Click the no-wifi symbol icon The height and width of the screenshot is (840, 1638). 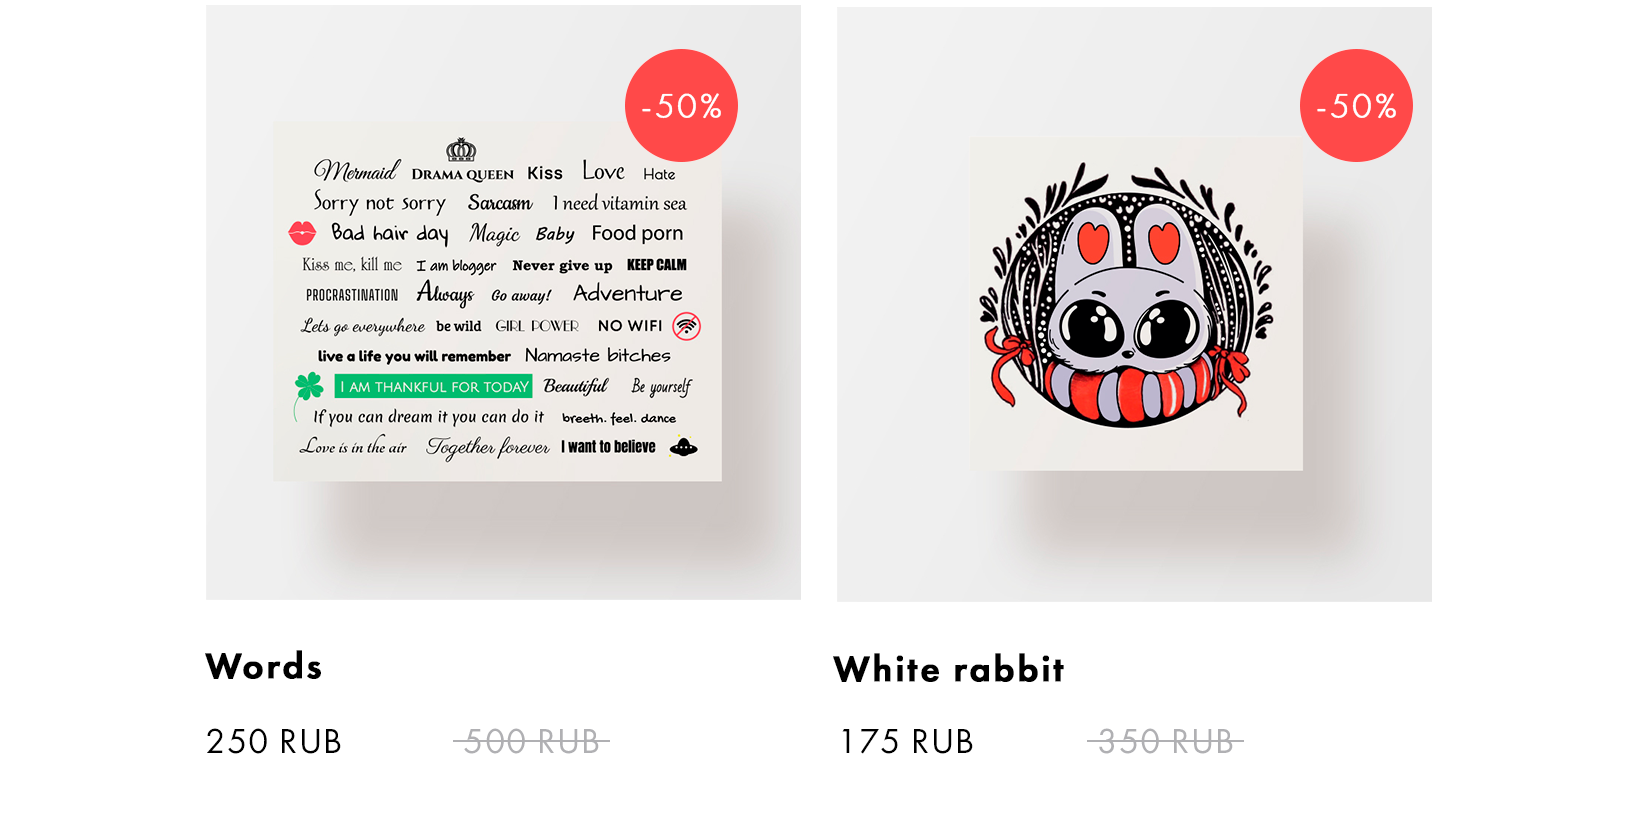click(686, 326)
